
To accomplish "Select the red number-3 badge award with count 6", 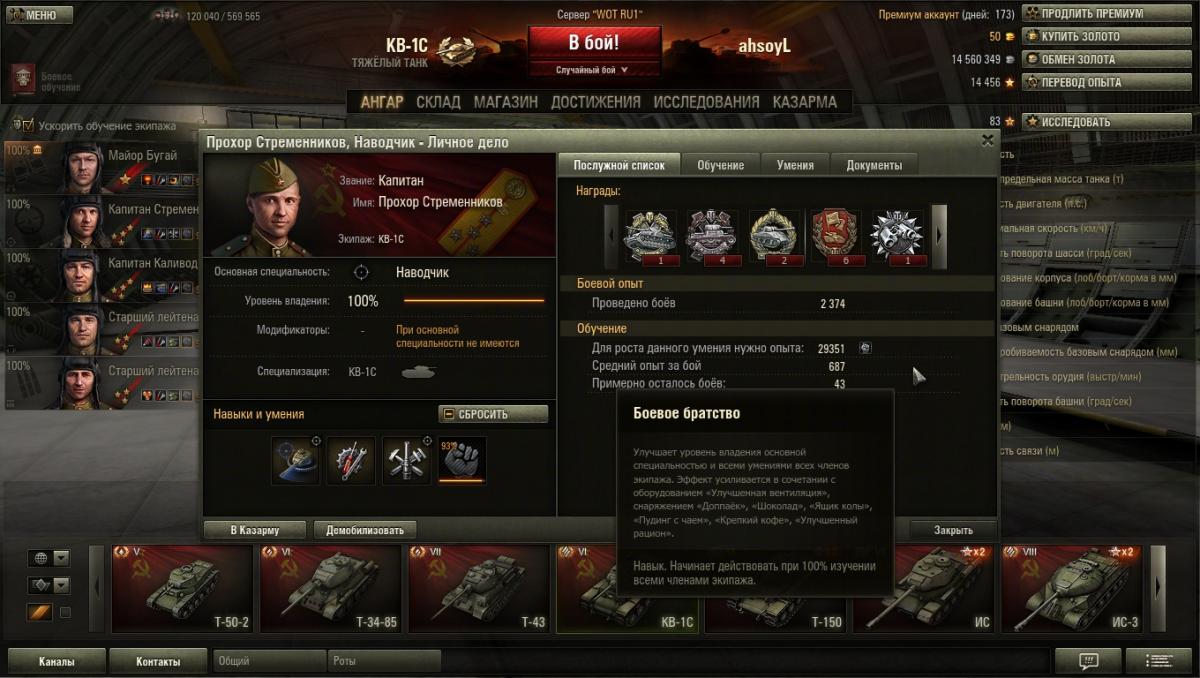I will (835, 236).
